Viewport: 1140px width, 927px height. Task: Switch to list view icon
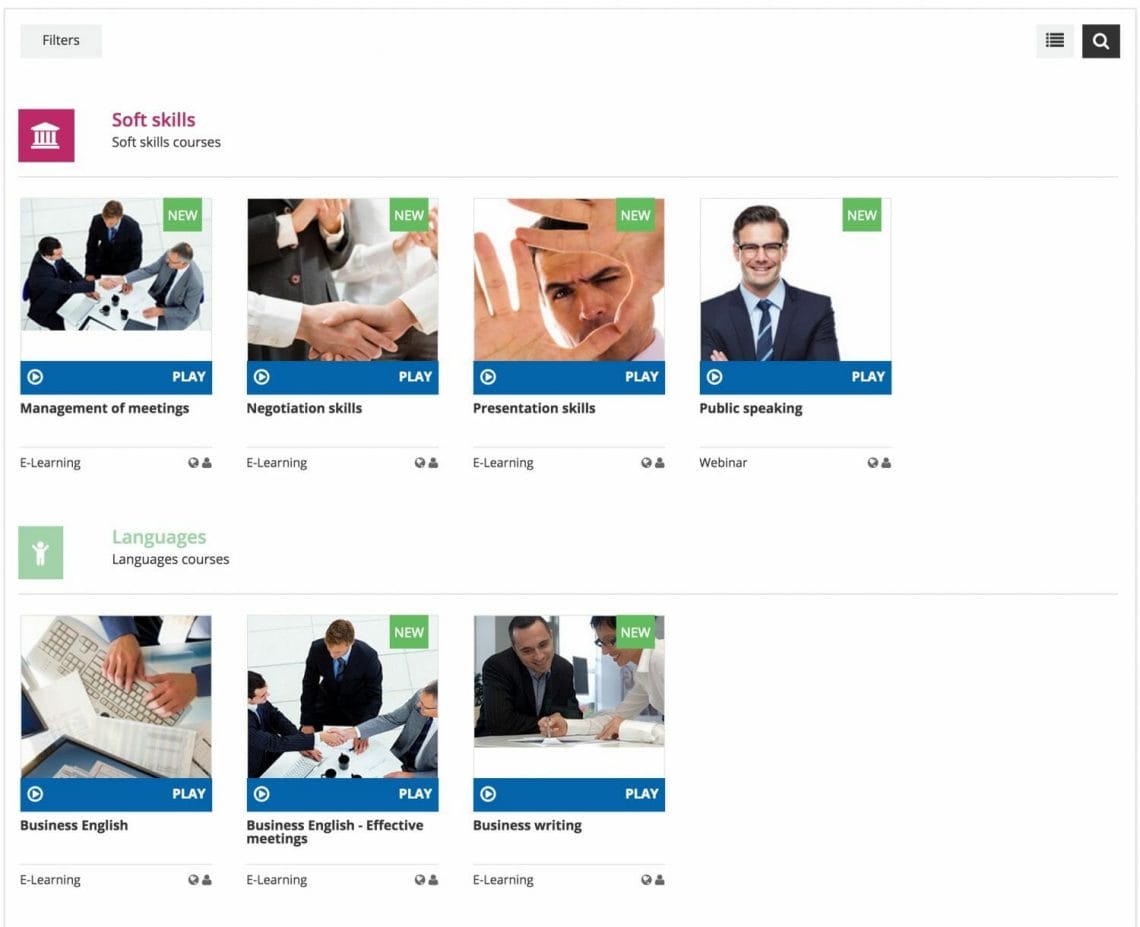point(1054,41)
